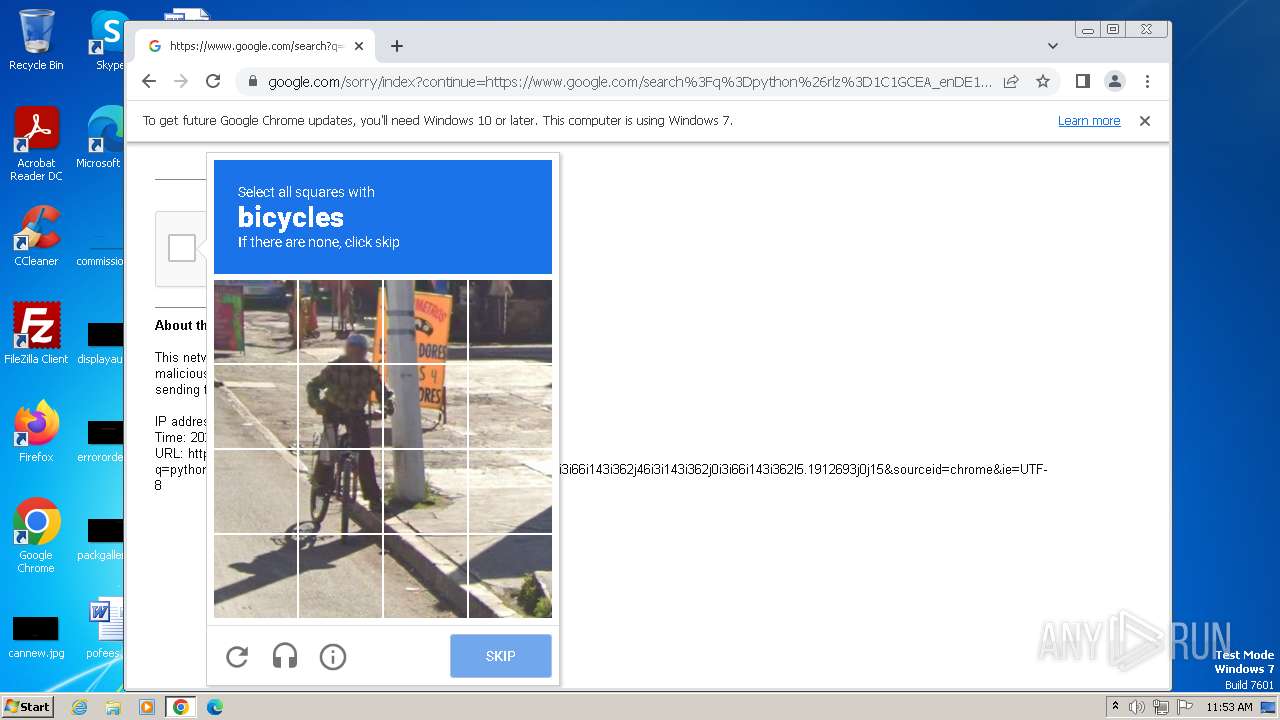Image resolution: width=1280 pixels, height=720 pixels.
Task: Share this page icon in address bar
Action: 1011,81
